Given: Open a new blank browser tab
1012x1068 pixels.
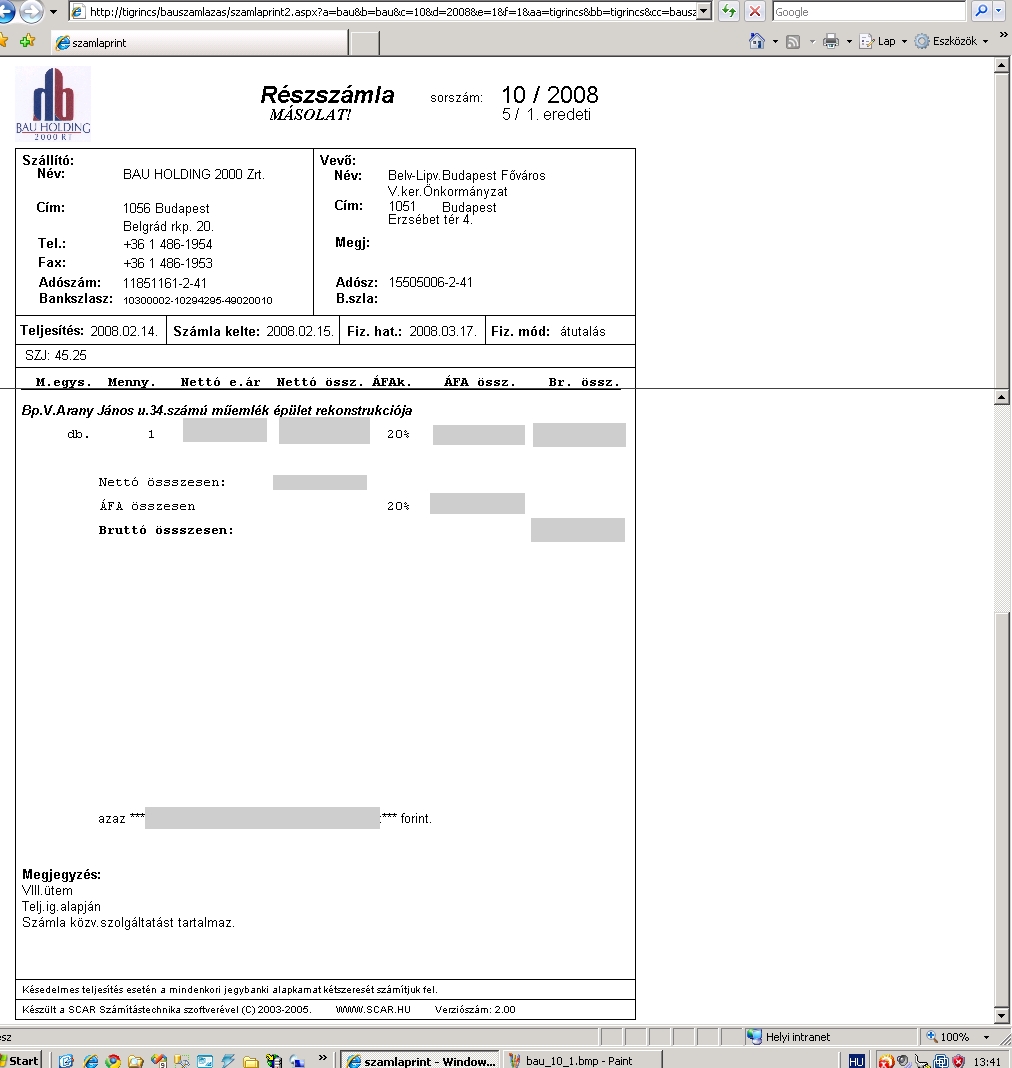Looking at the screenshot, I should click(364, 43).
